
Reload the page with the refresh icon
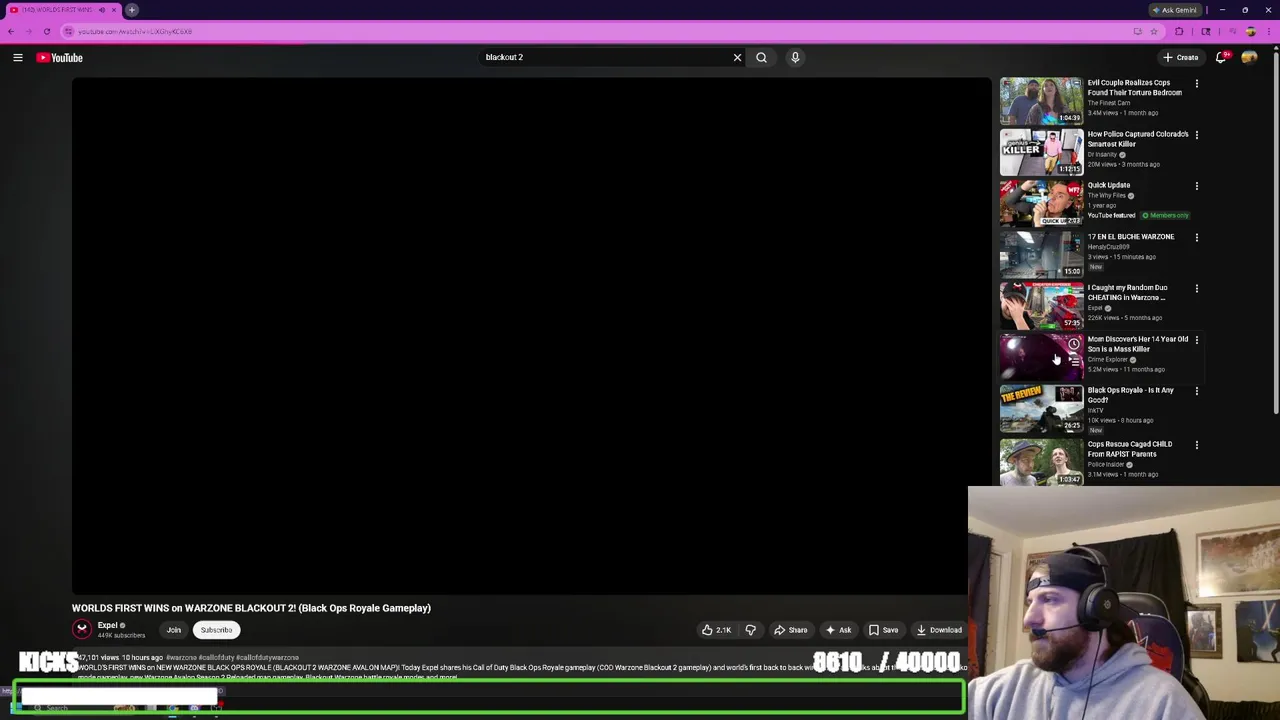tap(47, 31)
